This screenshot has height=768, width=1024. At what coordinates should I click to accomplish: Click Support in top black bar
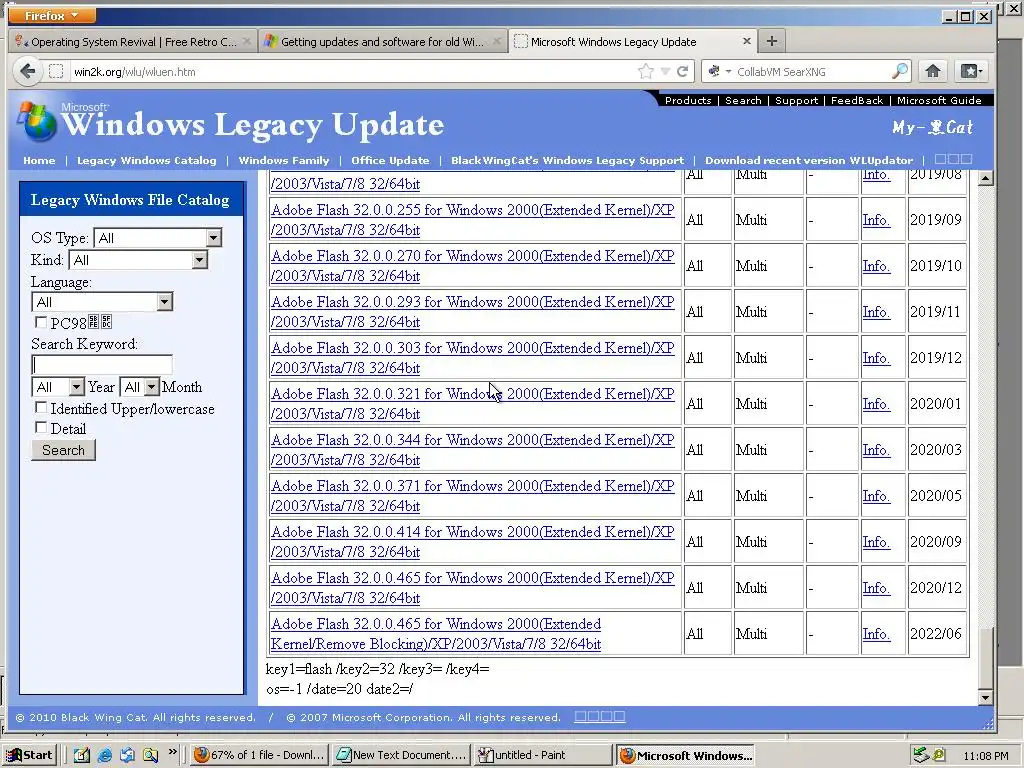[796, 100]
